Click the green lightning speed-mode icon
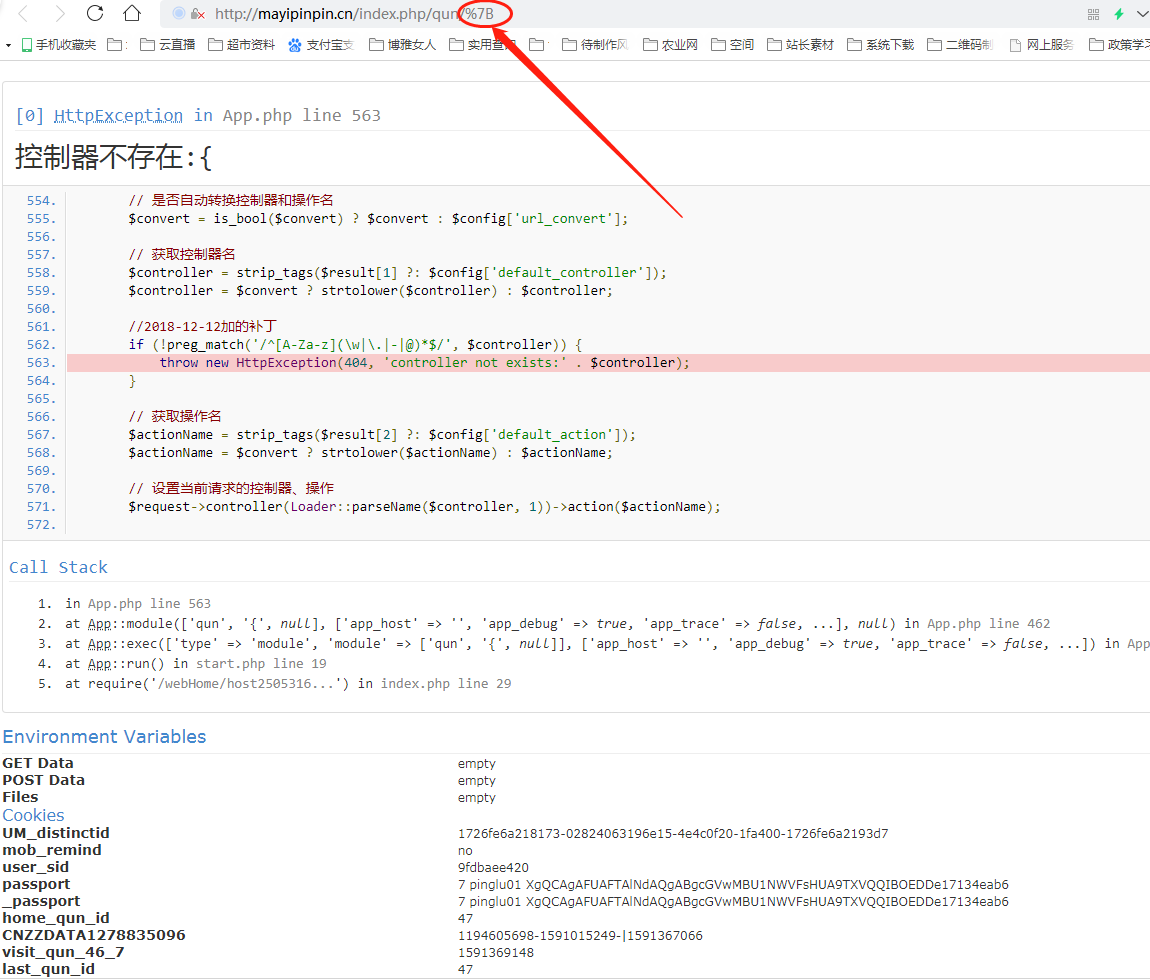The width and height of the screenshot is (1150, 980). pos(1119,14)
